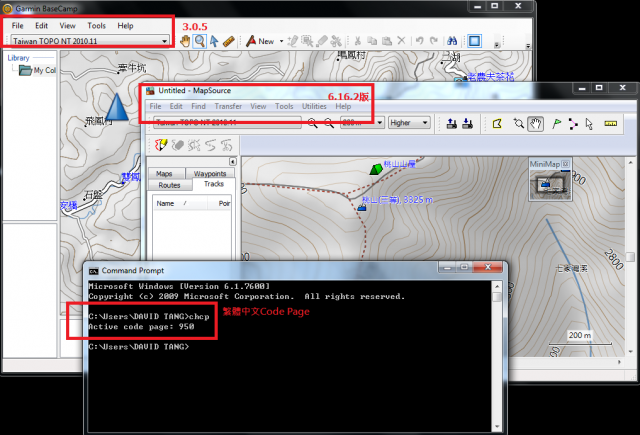This screenshot has width=640, height=435.
Task: Select the Track Draw pencil tool in MapSource
Action: (x=161, y=145)
